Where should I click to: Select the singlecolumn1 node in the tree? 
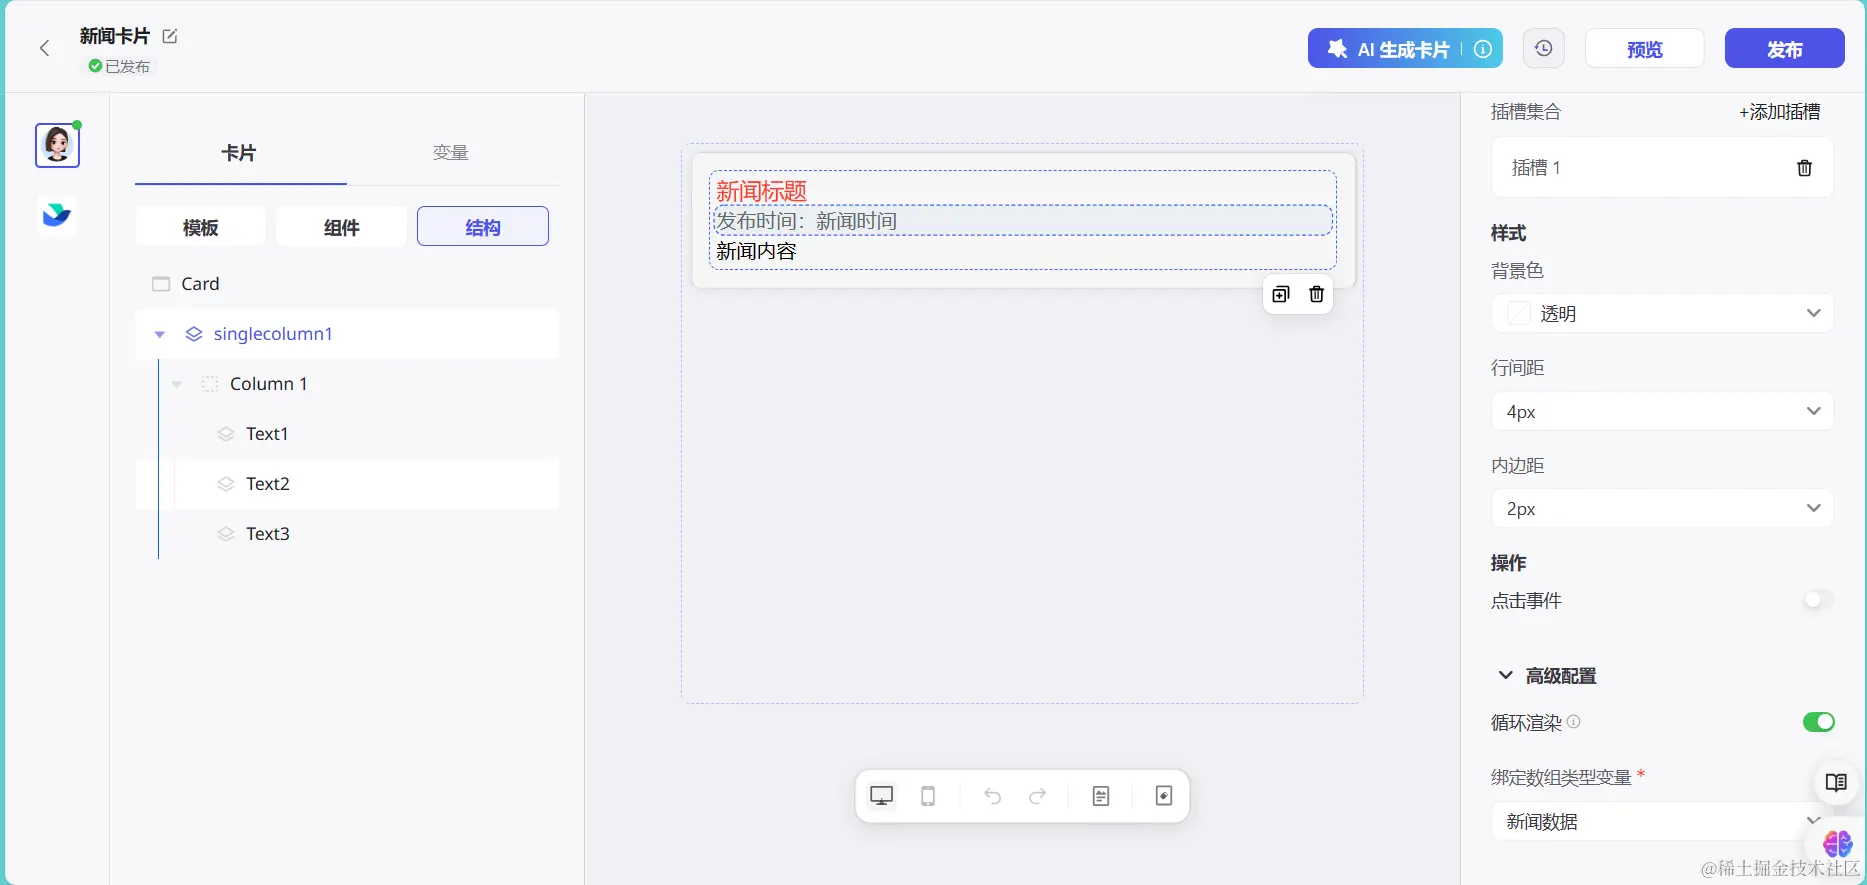(347, 334)
